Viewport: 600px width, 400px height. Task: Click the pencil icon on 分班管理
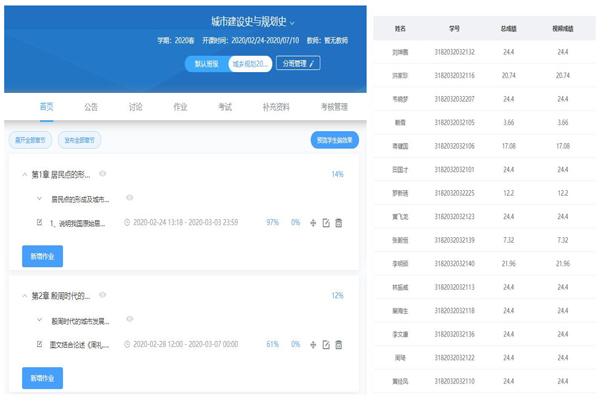pos(313,63)
